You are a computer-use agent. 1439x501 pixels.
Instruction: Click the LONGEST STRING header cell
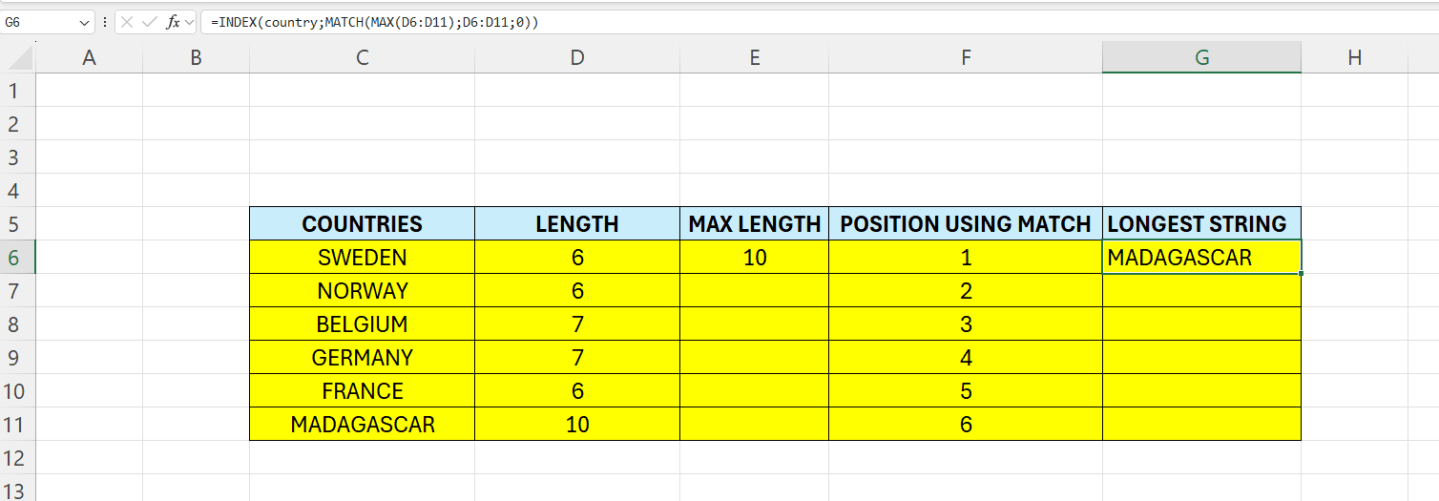(1201, 224)
